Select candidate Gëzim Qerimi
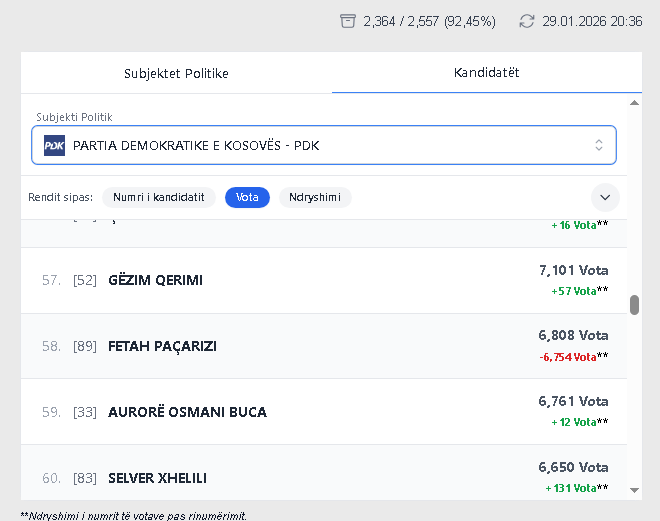The width and height of the screenshot is (660, 521). point(155,281)
